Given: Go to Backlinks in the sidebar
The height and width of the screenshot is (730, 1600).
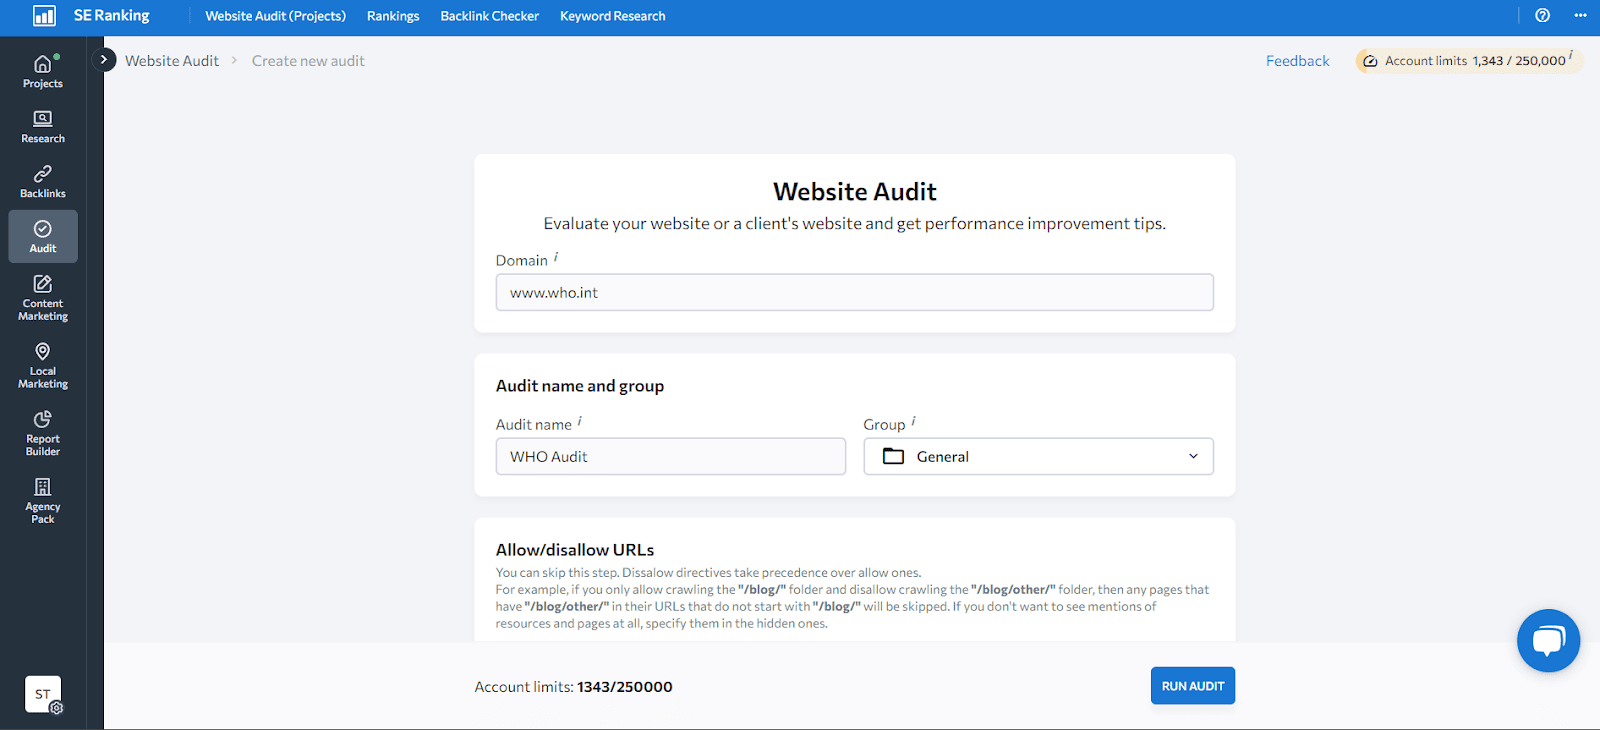Looking at the screenshot, I should [43, 182].
